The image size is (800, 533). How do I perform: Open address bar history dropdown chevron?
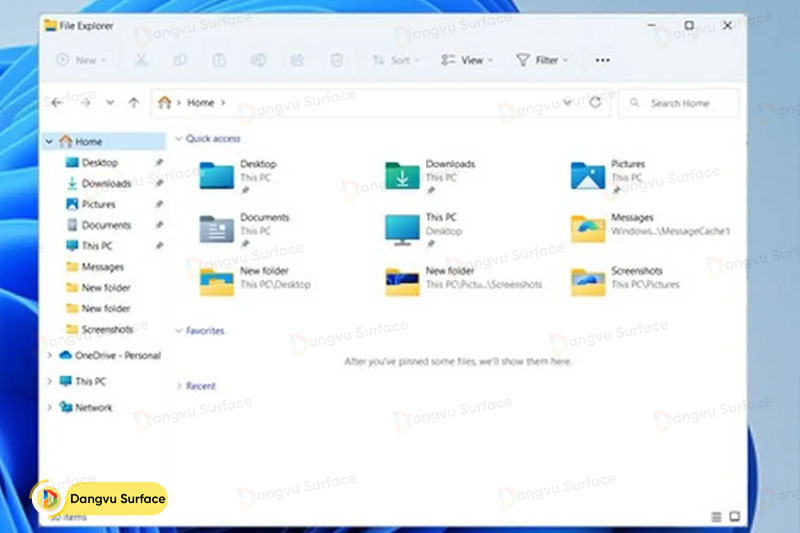(x=567, y=103)
